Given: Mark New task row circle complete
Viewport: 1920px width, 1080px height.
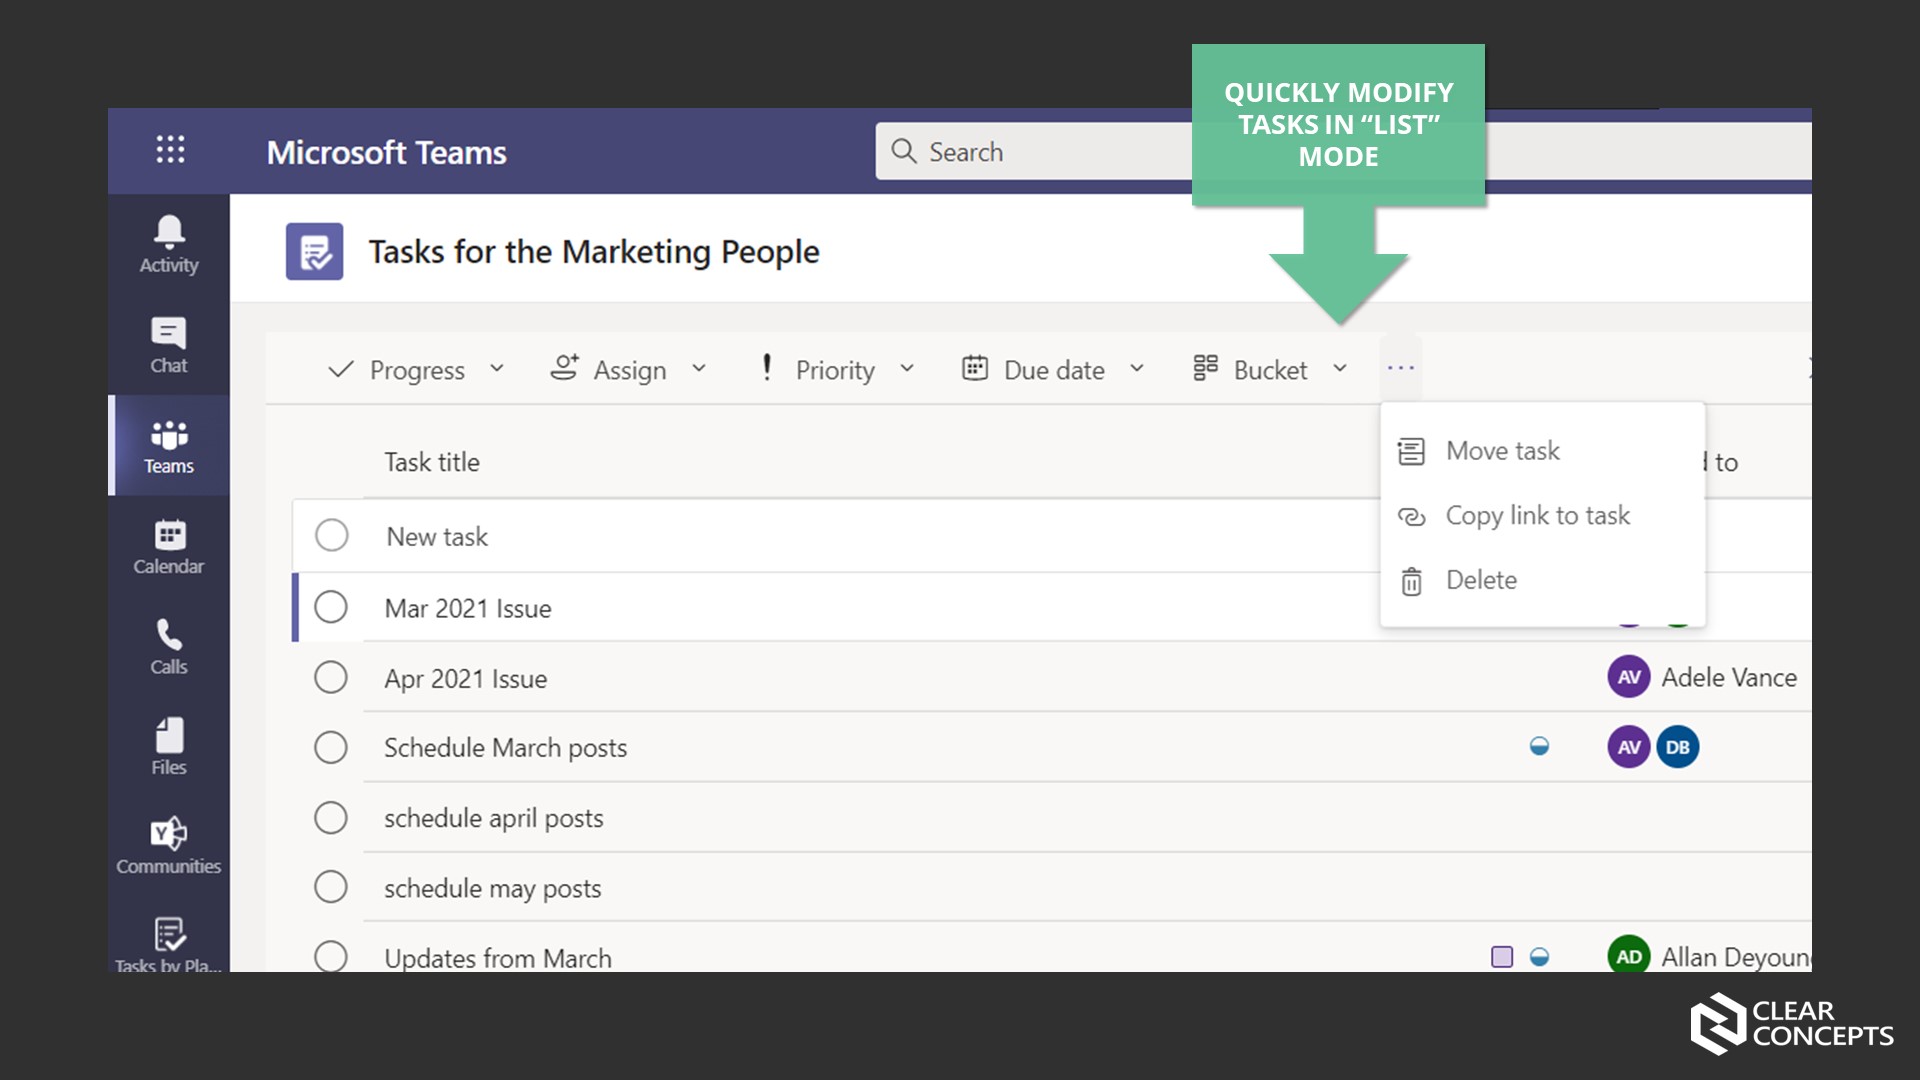Looking at the screenshot, I should (332, 535).
